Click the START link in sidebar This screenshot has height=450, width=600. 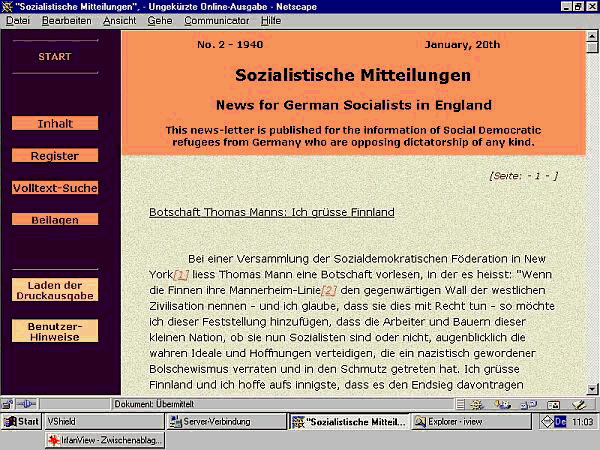[55, 57]
